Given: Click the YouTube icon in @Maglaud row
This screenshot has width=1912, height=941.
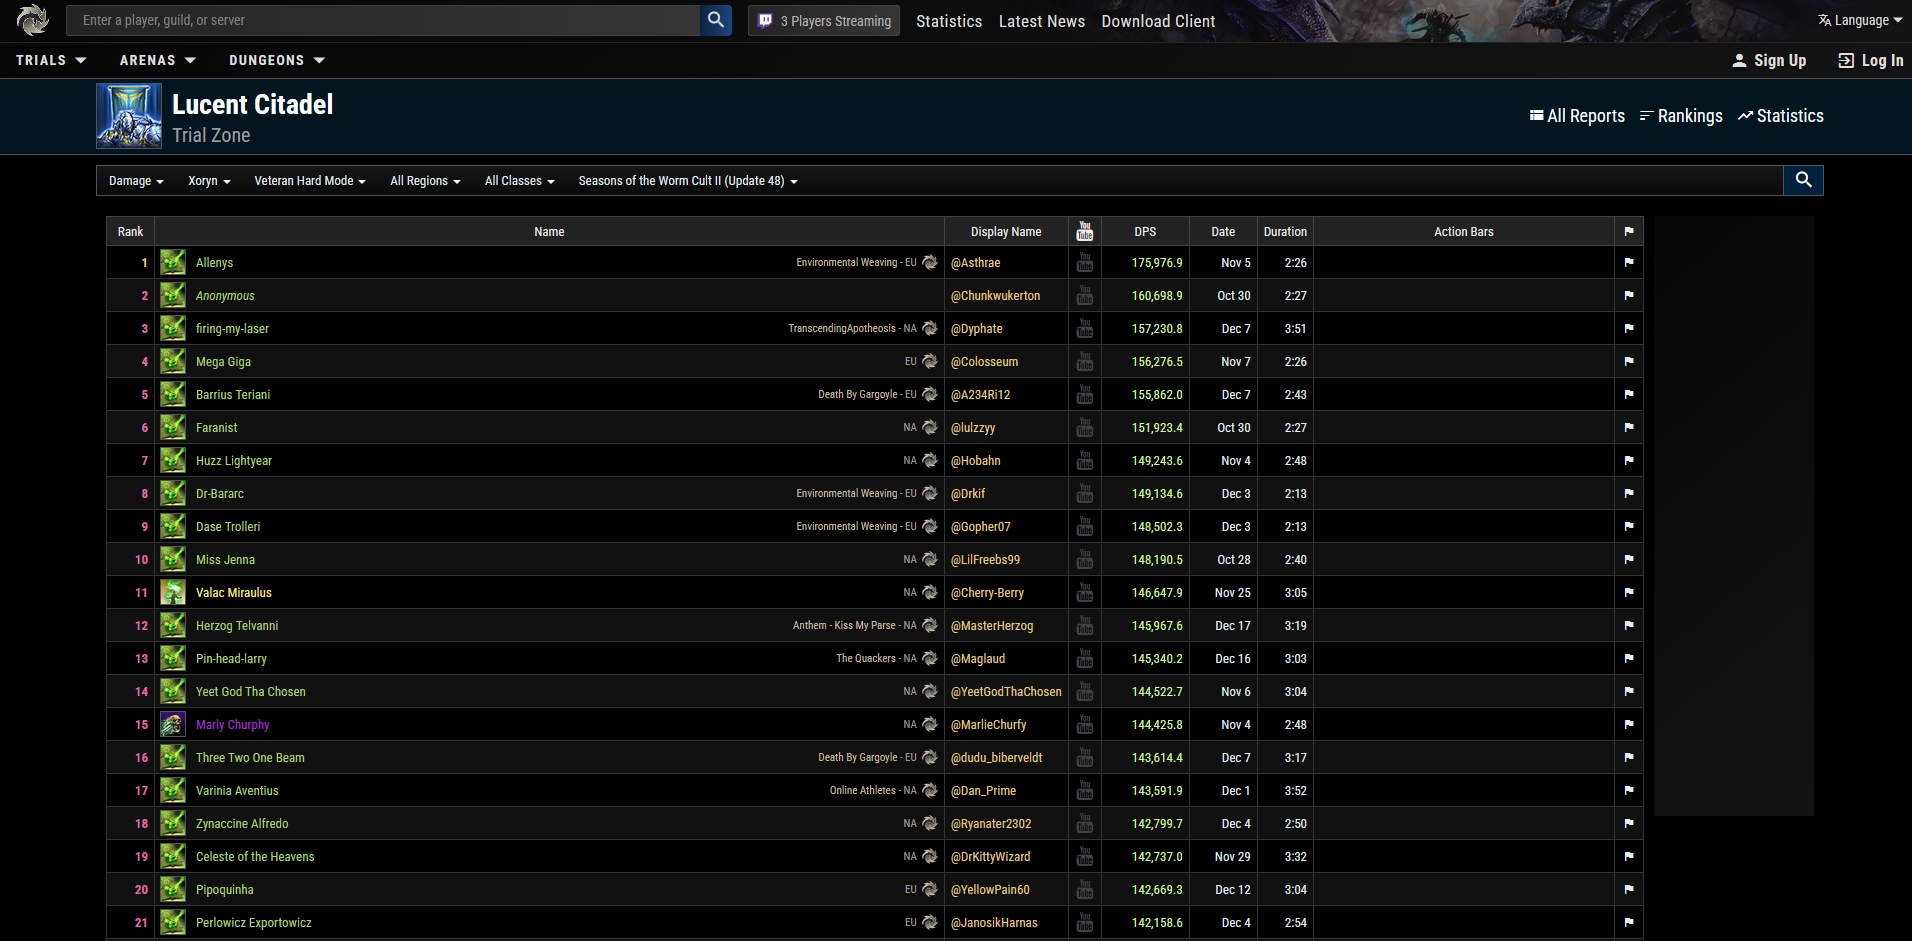Looking at the screenshot, I should click(x=1085, y=658).
